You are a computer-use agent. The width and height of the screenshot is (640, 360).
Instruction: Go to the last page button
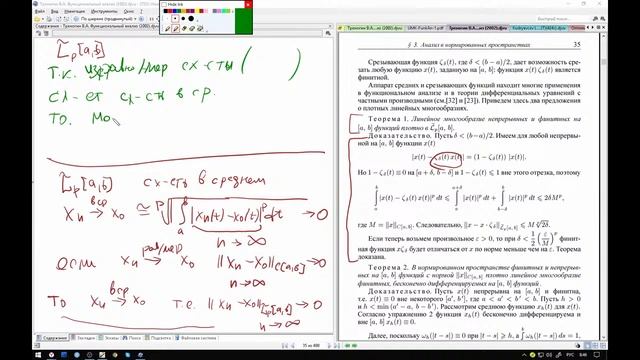coord(337,346)
